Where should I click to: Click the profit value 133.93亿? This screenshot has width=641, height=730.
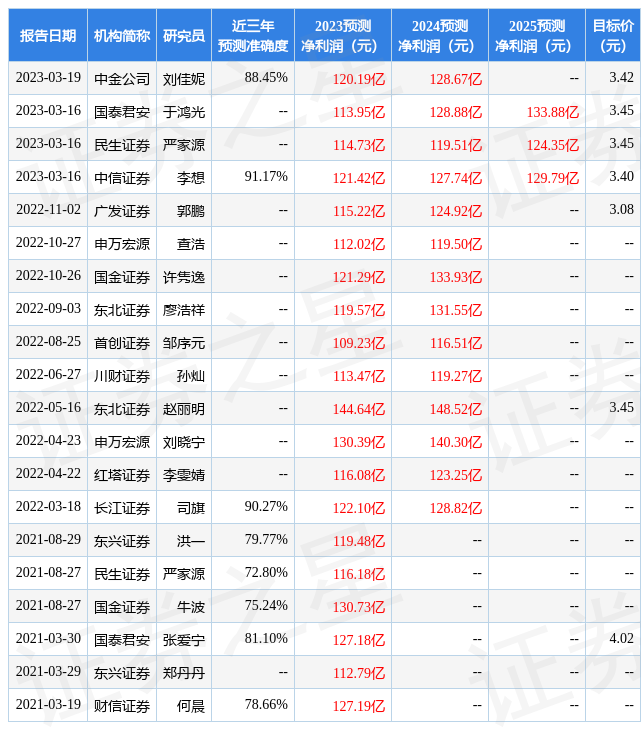point(456,277)
